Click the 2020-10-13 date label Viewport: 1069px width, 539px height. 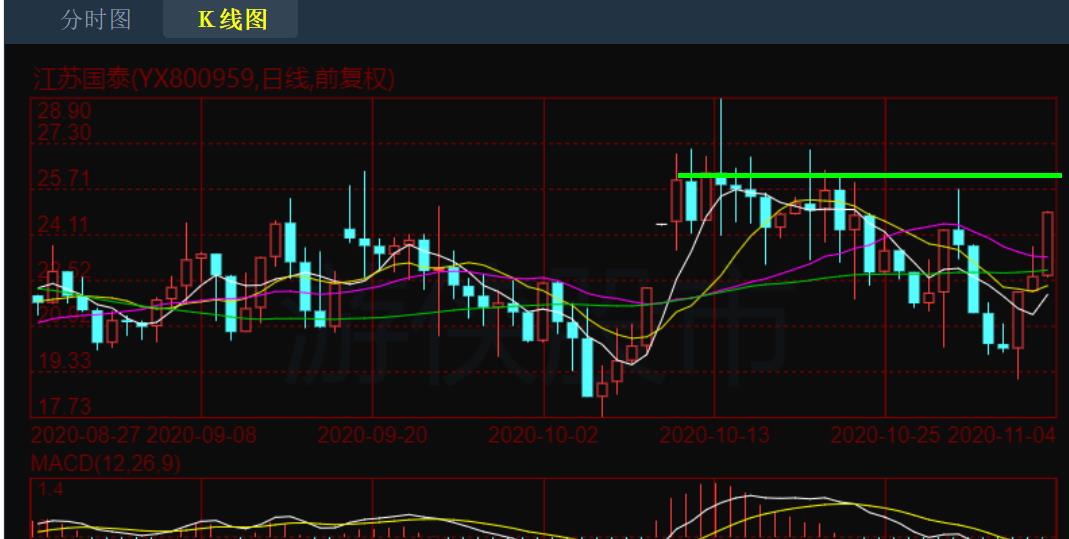(714, 435)
